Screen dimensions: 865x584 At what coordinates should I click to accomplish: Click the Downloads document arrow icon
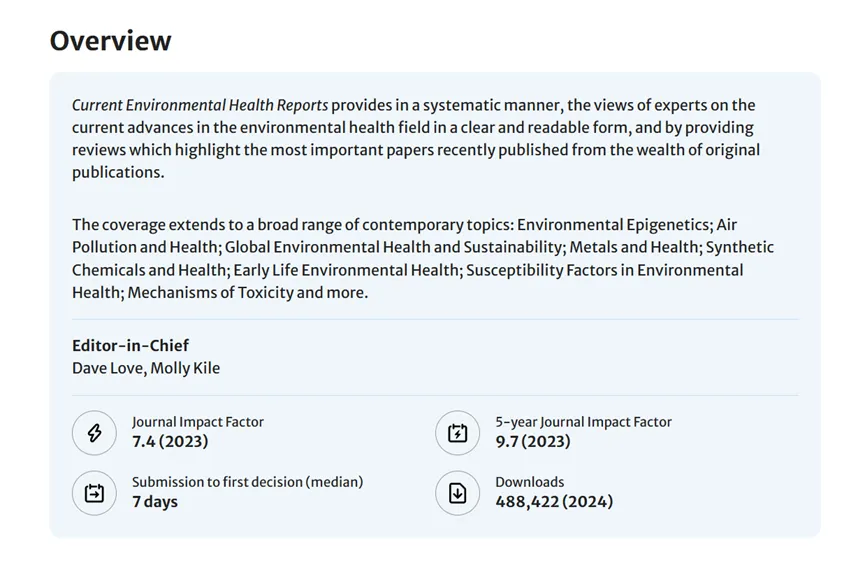457,493
